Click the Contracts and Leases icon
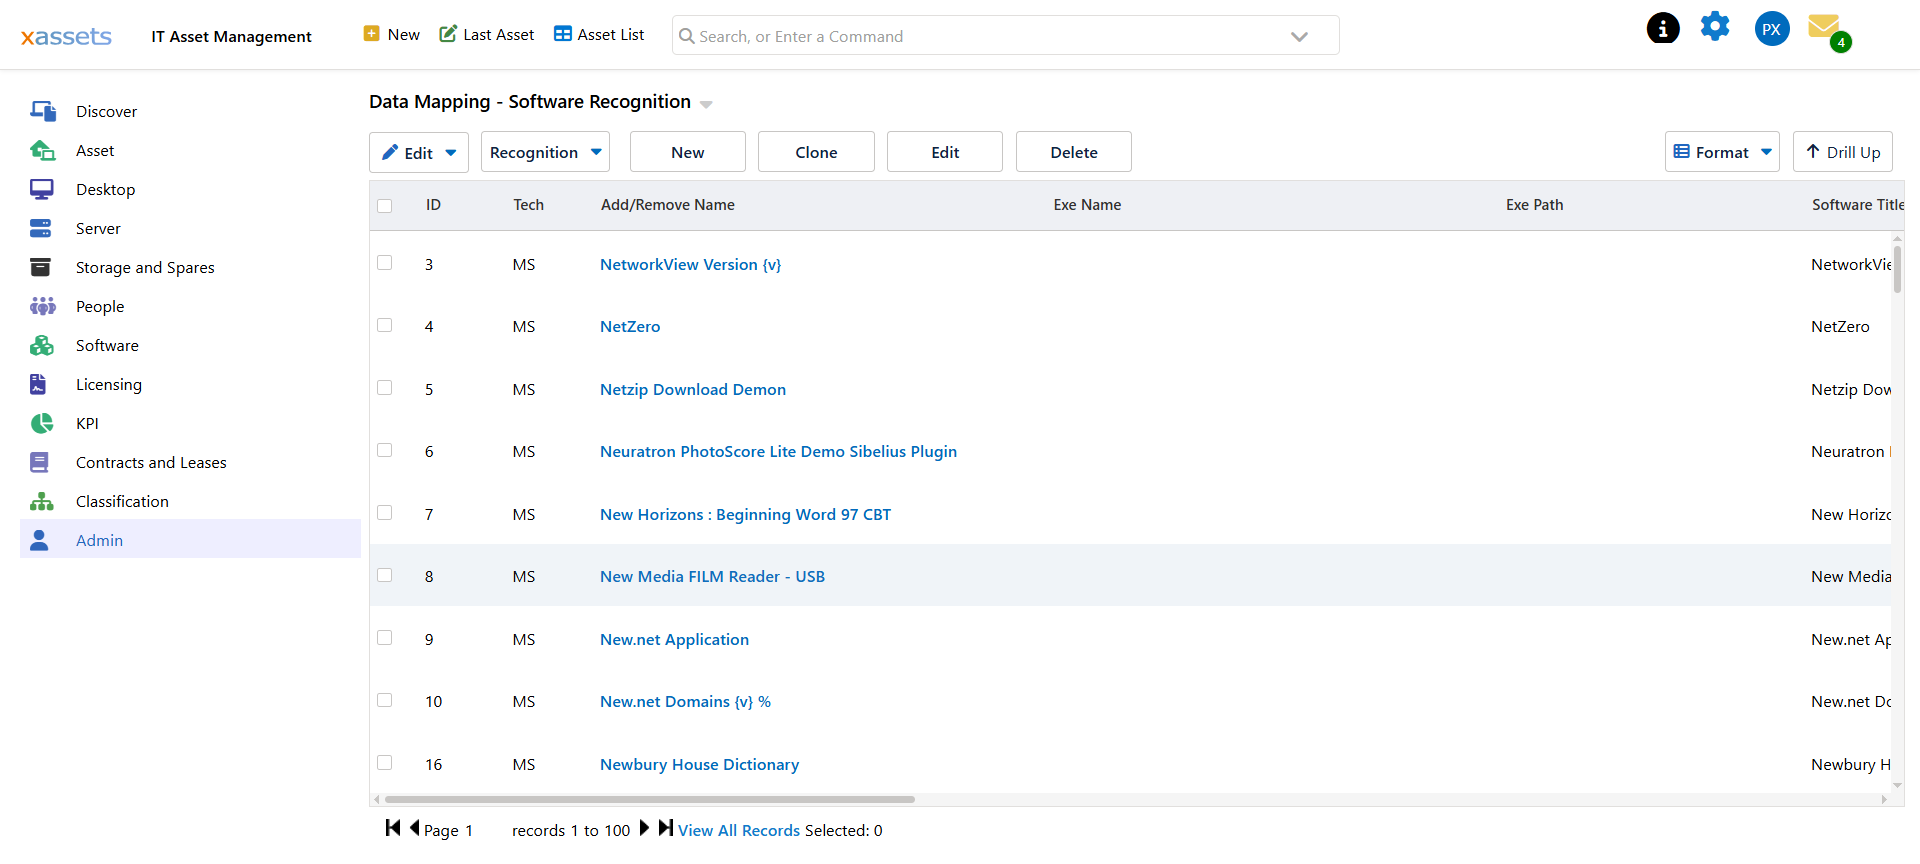This screenshot has width=1920, height=864. [39, 462]
